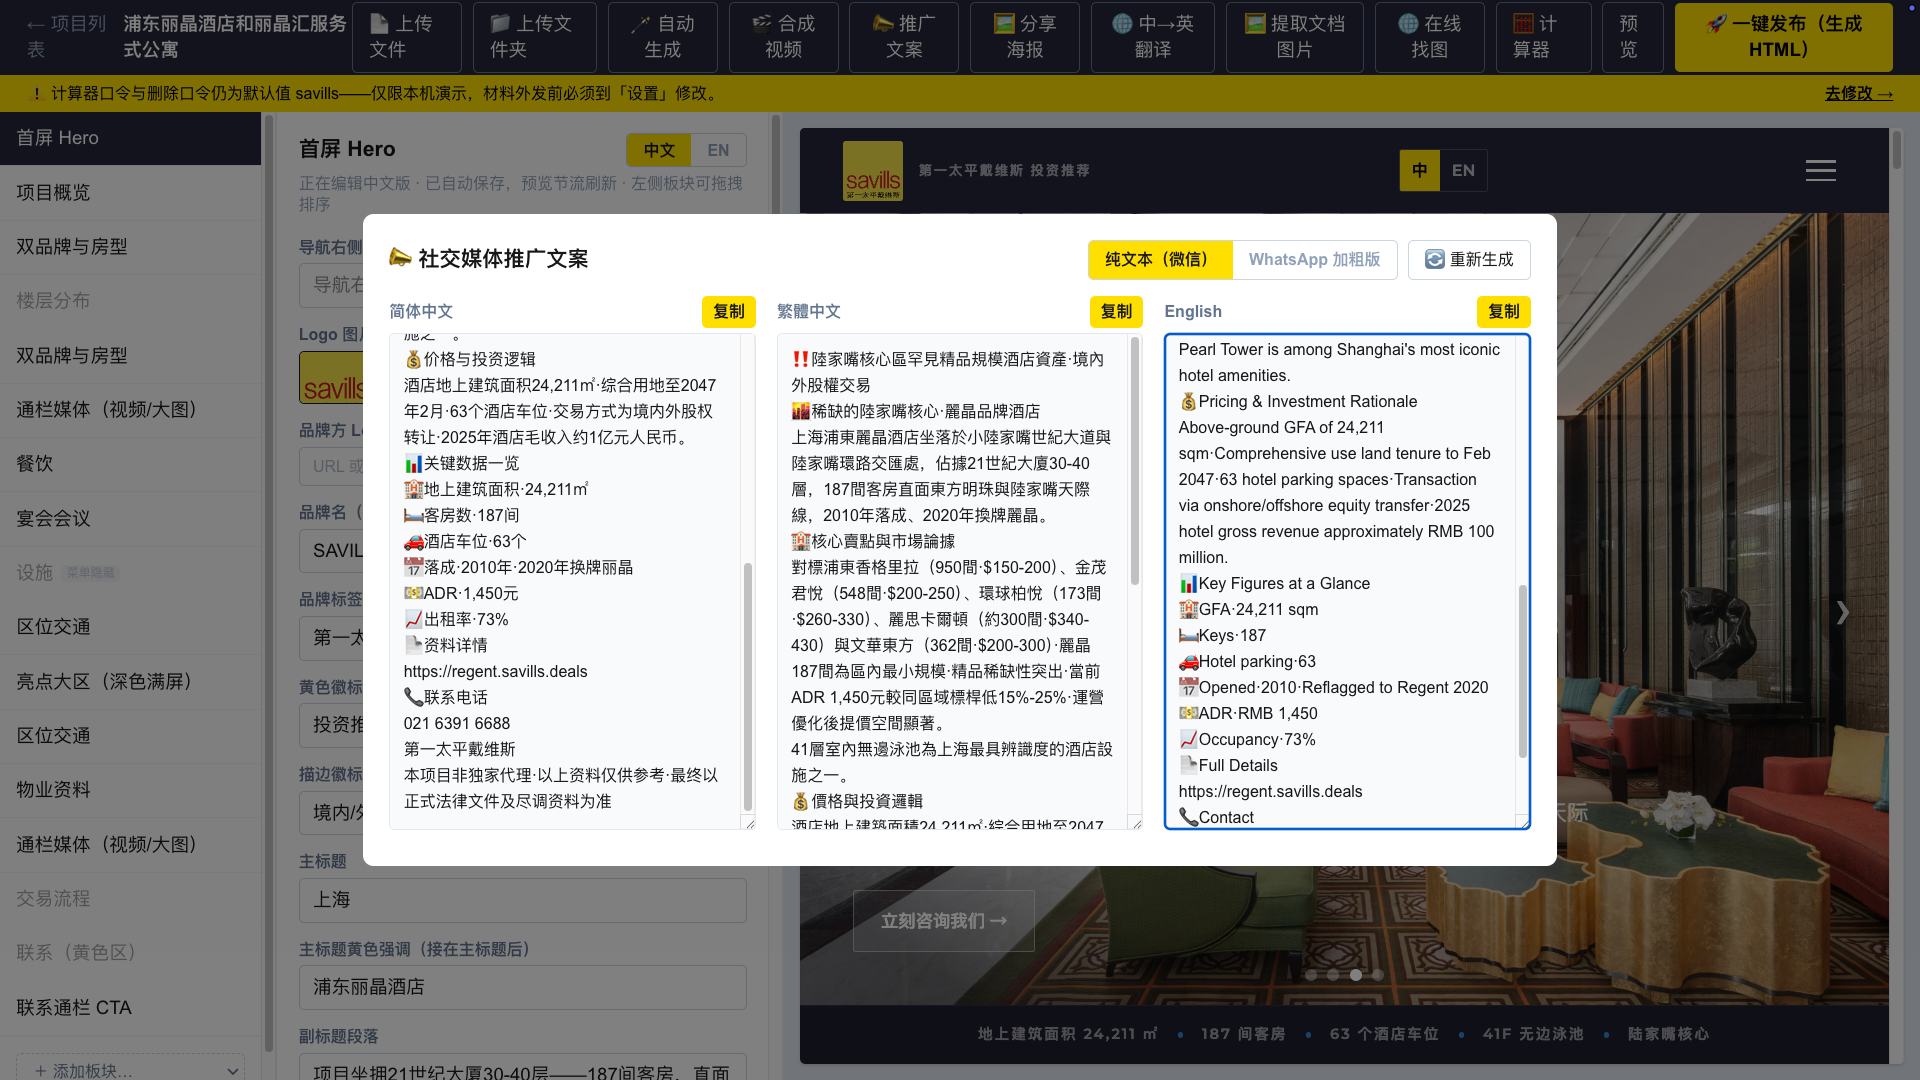Select the 纯文本（微信）format toggle
1920x1080 pixels.
1160,260
